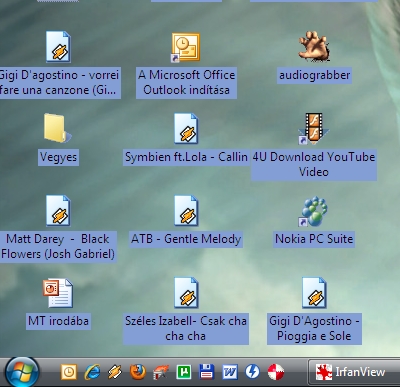The width and height of the screenshot is (400, 387).
Task: Open the Windows Start orb
Action: [x=22, y=372]
